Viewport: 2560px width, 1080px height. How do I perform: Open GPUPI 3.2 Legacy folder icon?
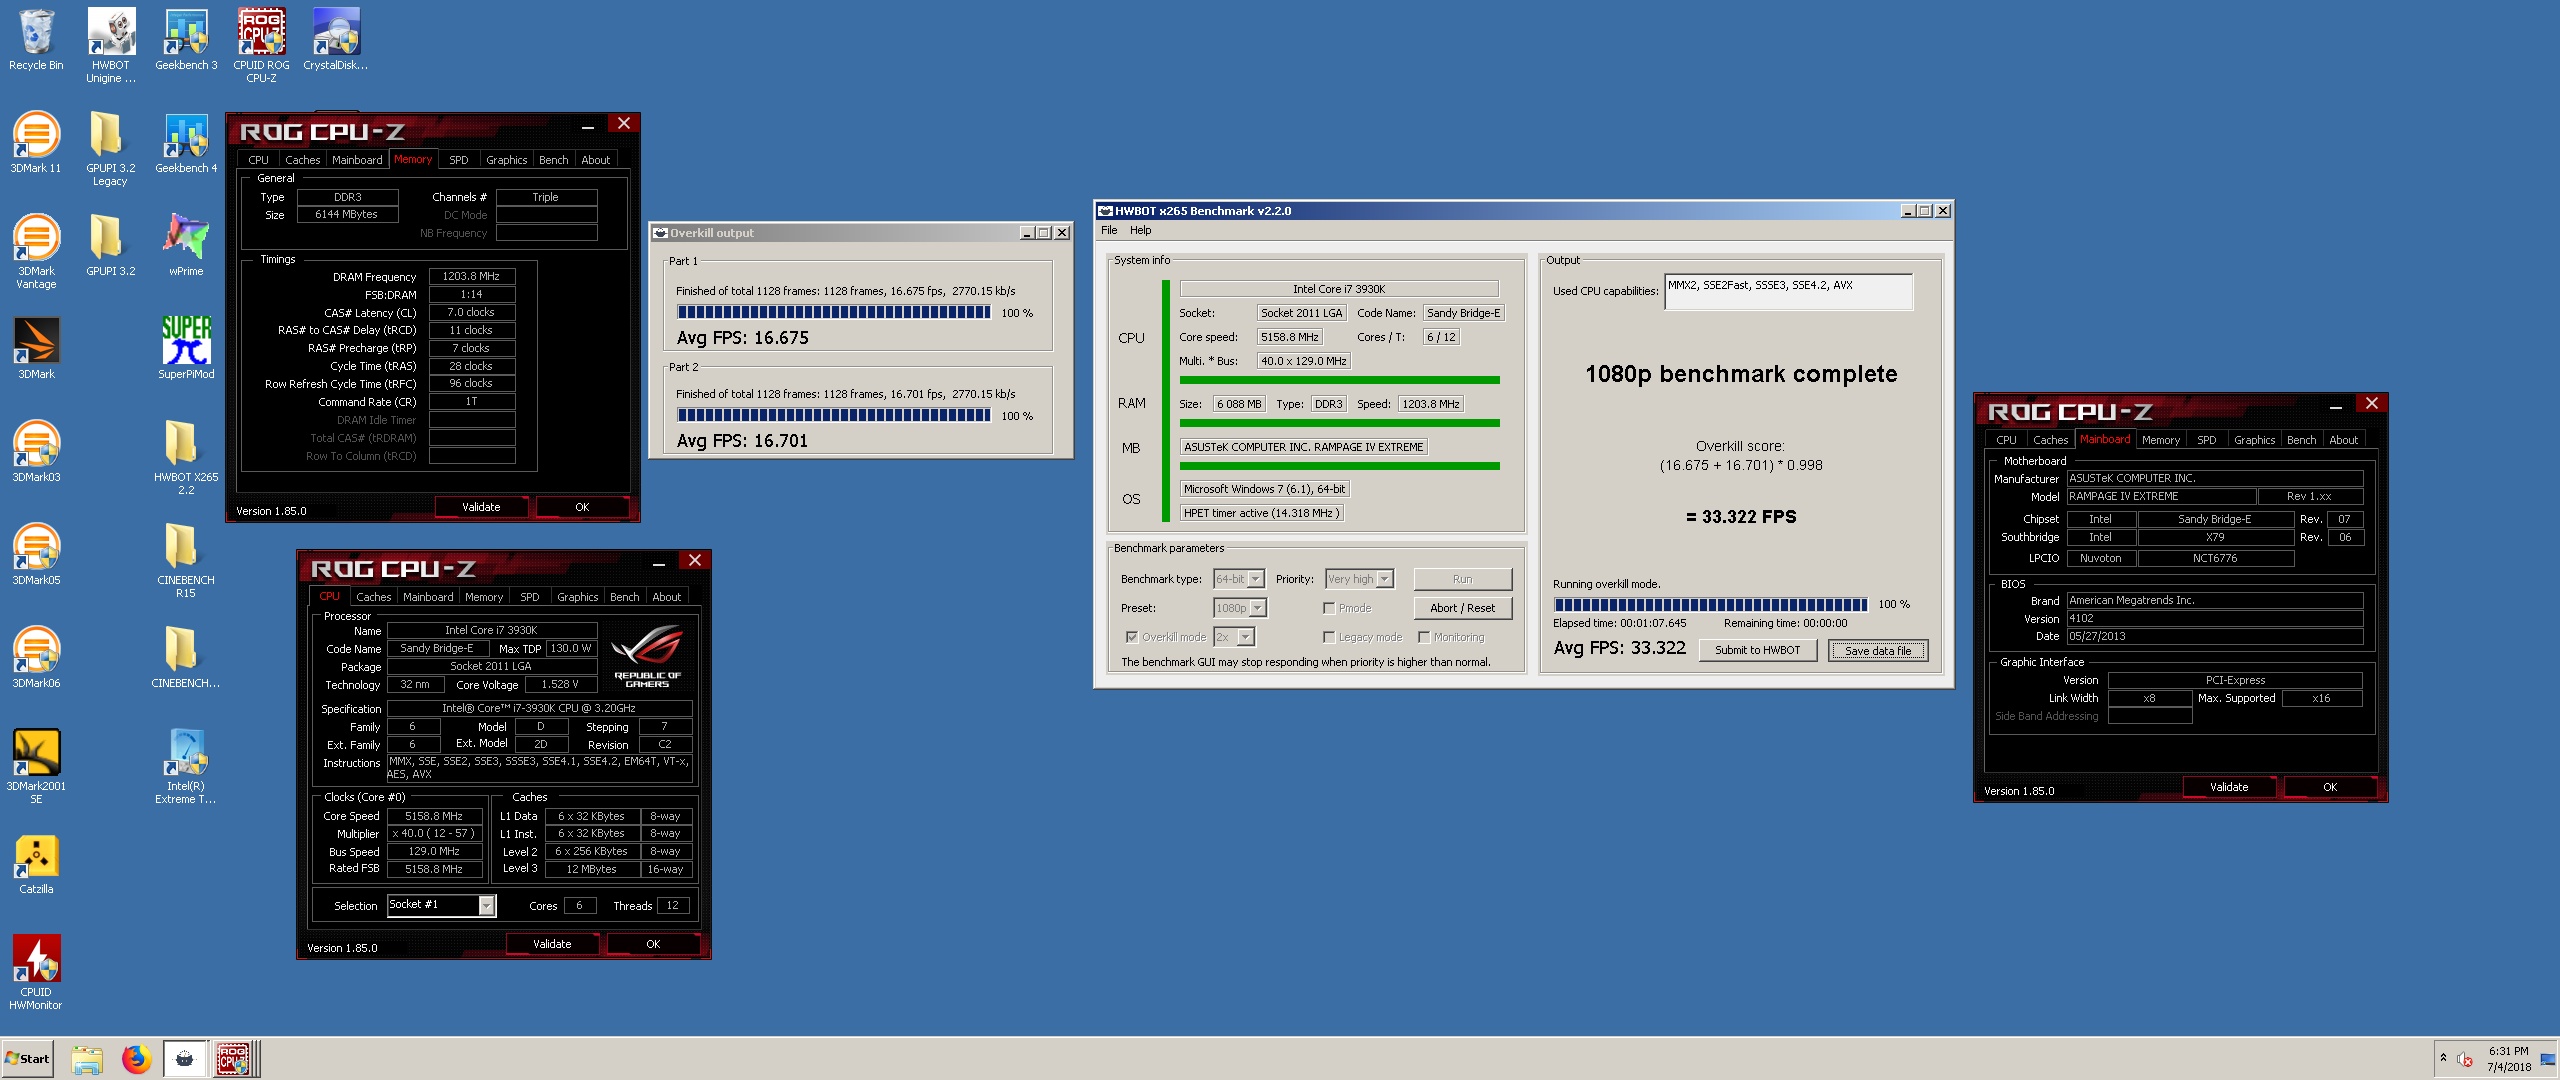pos(111,149)
